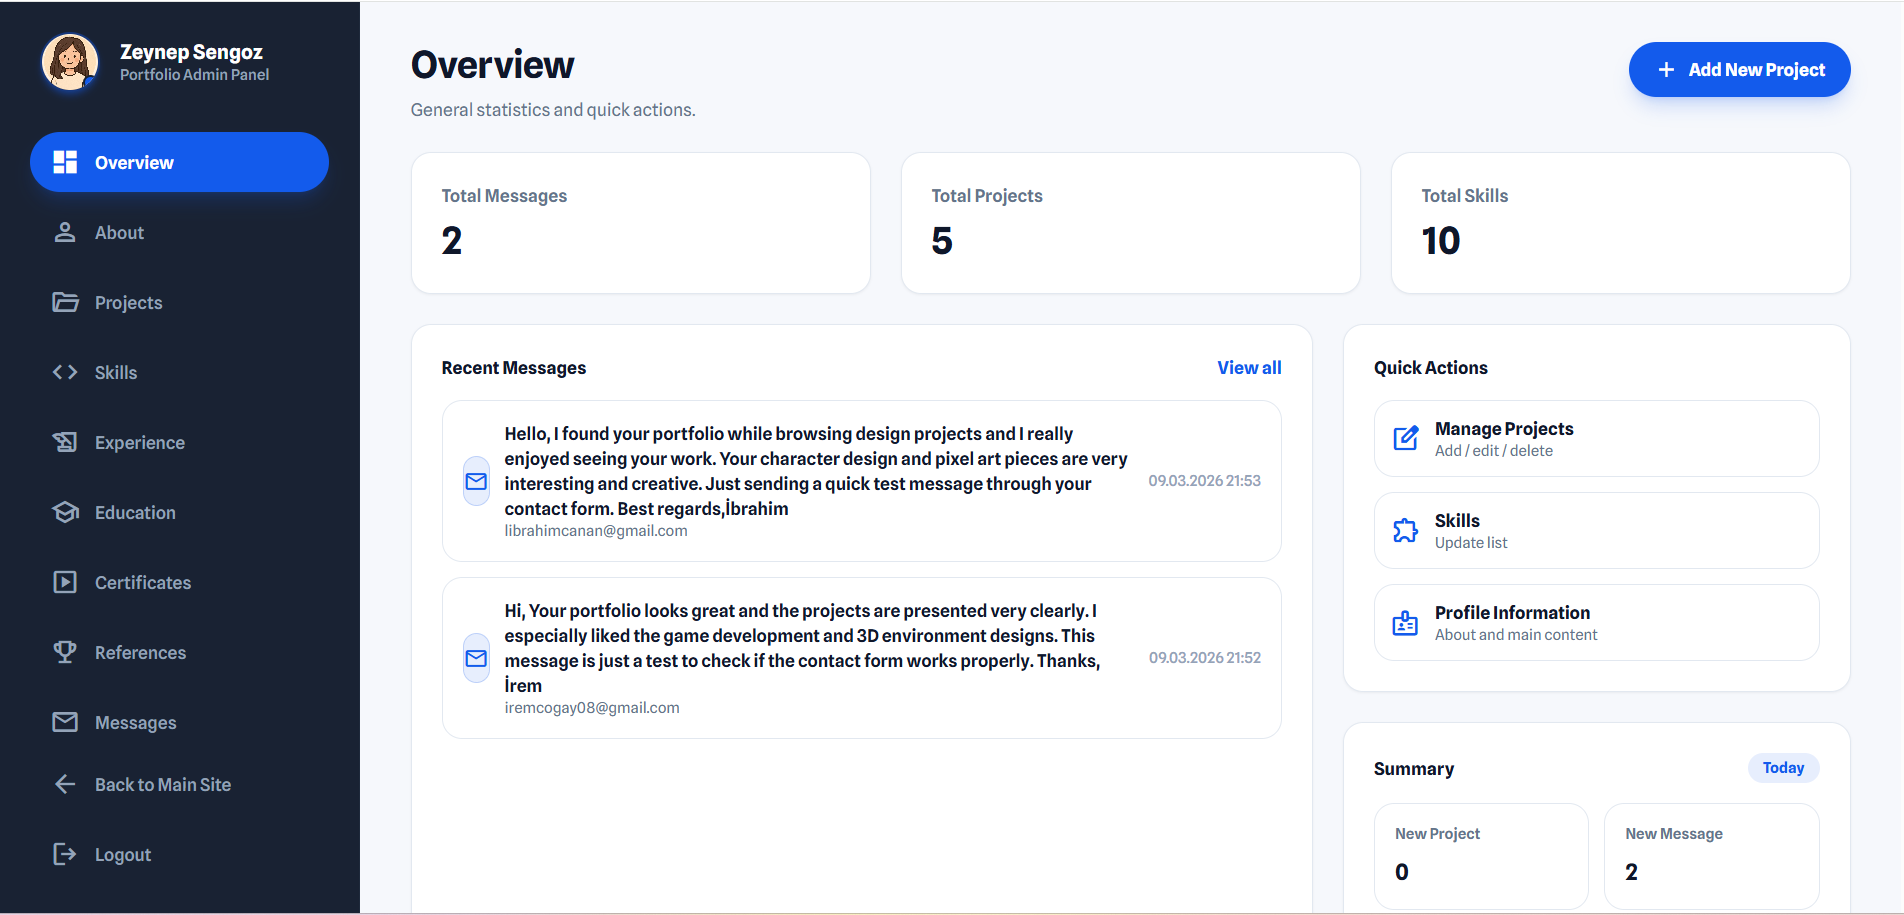This screenshot has height=915, width=1904.
Task: Click the About person icon in sidebar
Action: (65, 232)
